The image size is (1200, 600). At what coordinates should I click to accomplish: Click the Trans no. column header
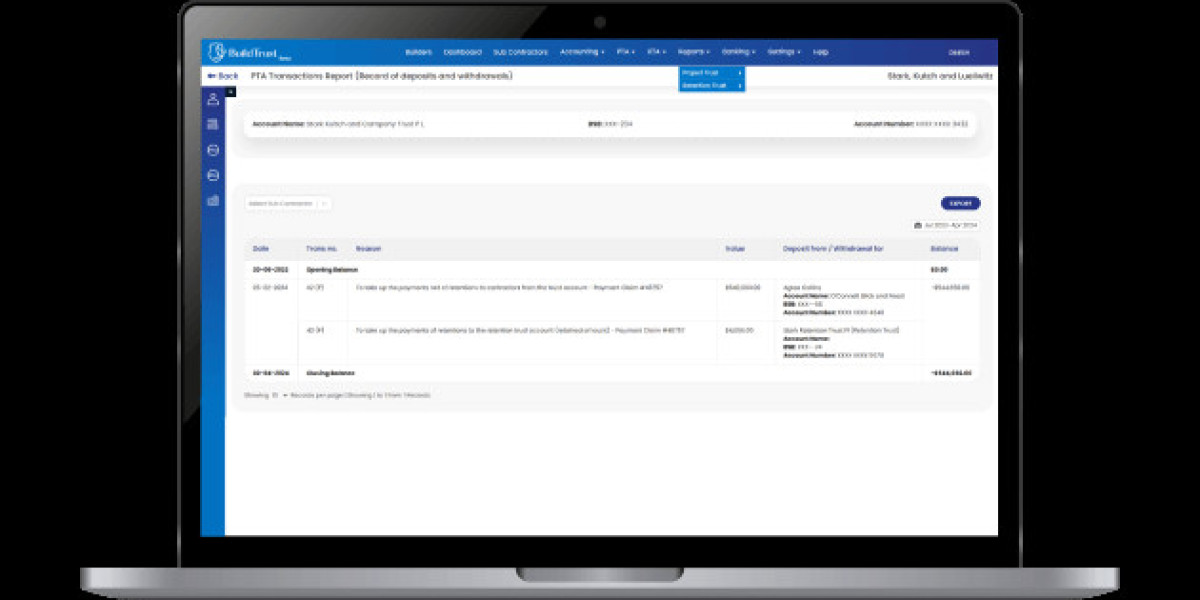click(322, 248)
